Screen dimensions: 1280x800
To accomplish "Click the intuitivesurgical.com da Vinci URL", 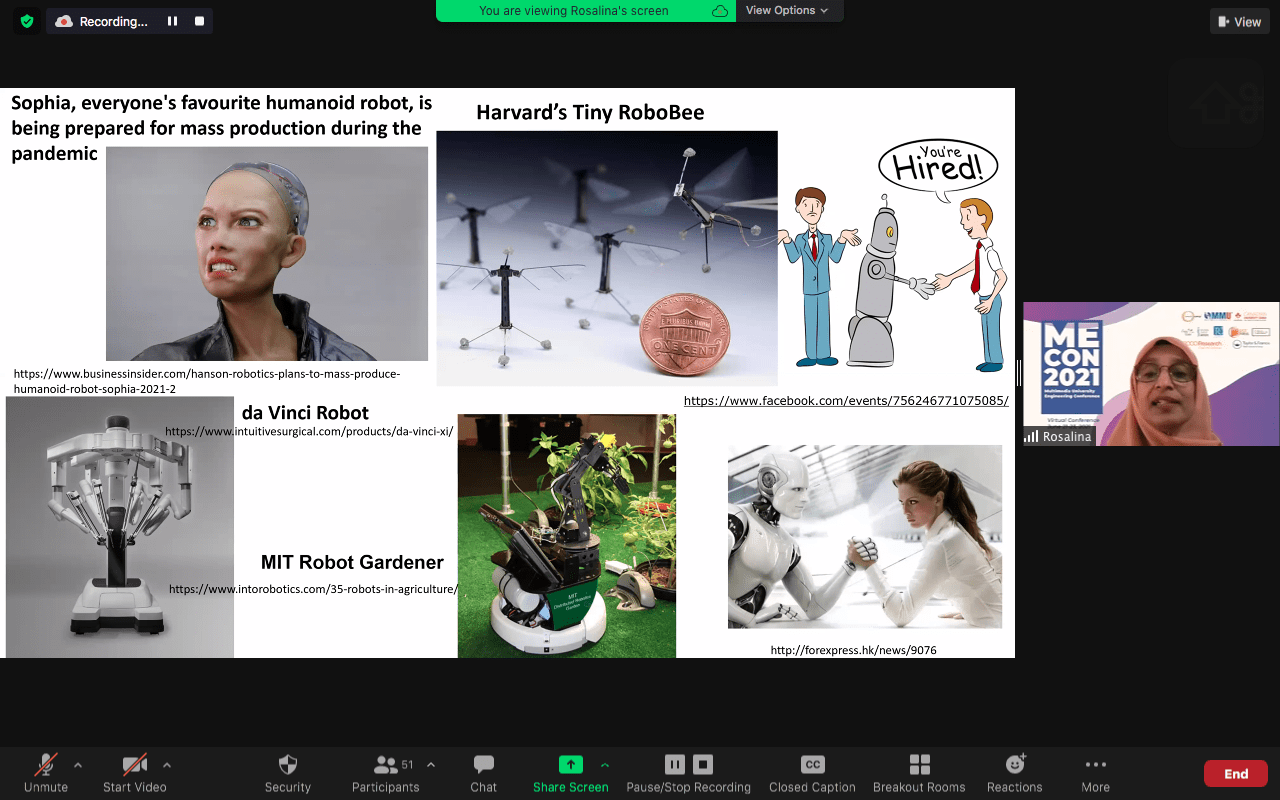I will tap(309, 432).
